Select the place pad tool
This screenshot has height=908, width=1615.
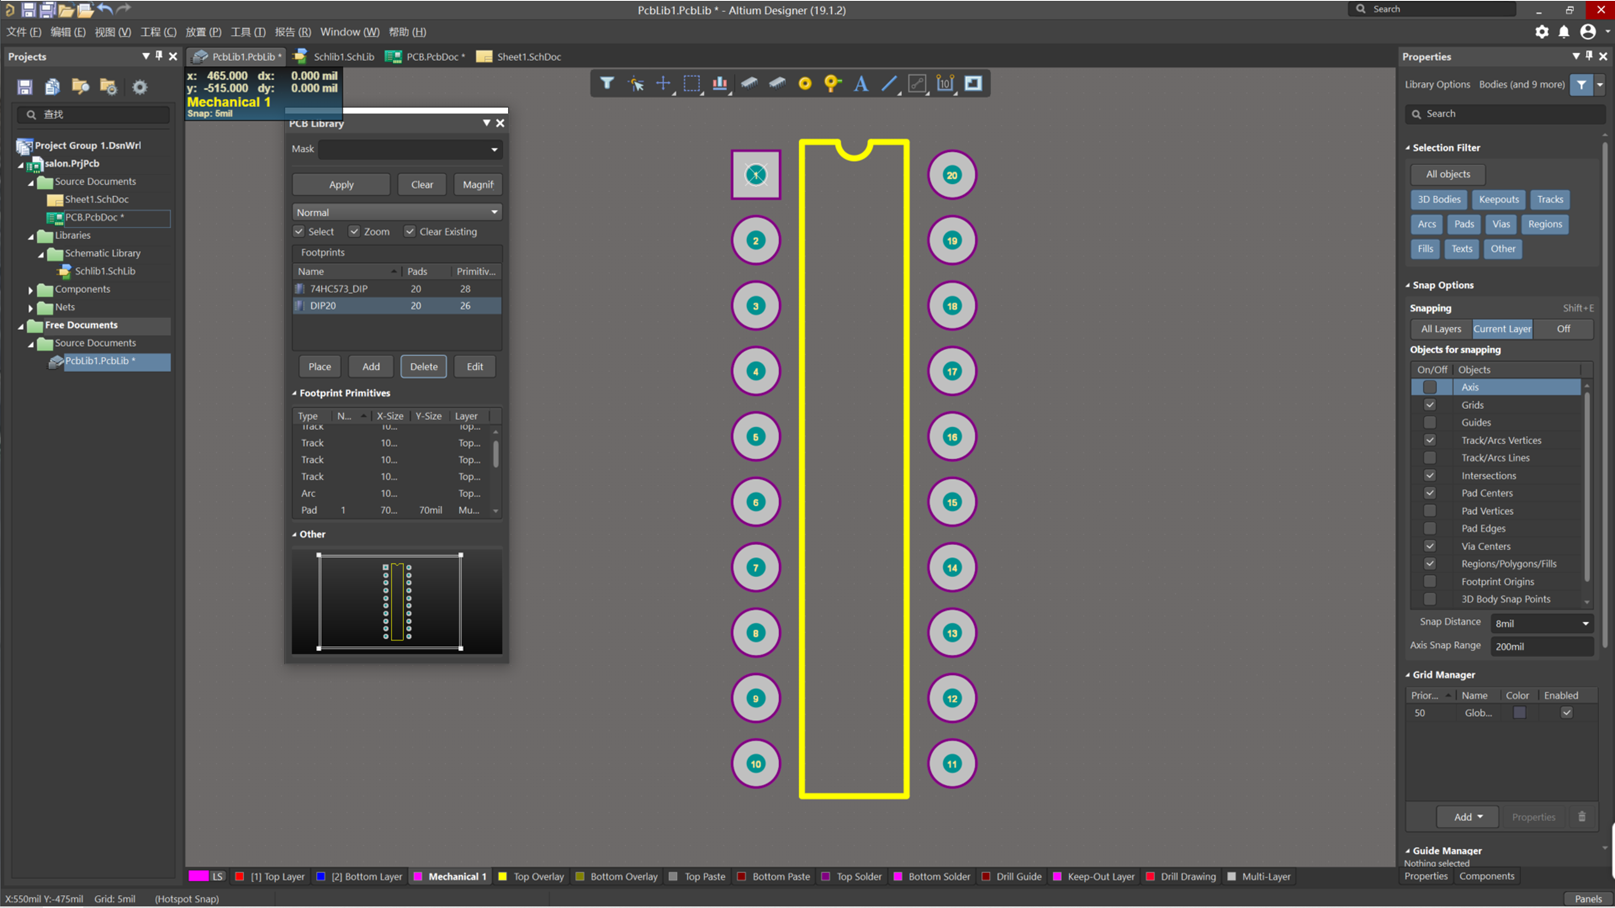pos(805,83)
